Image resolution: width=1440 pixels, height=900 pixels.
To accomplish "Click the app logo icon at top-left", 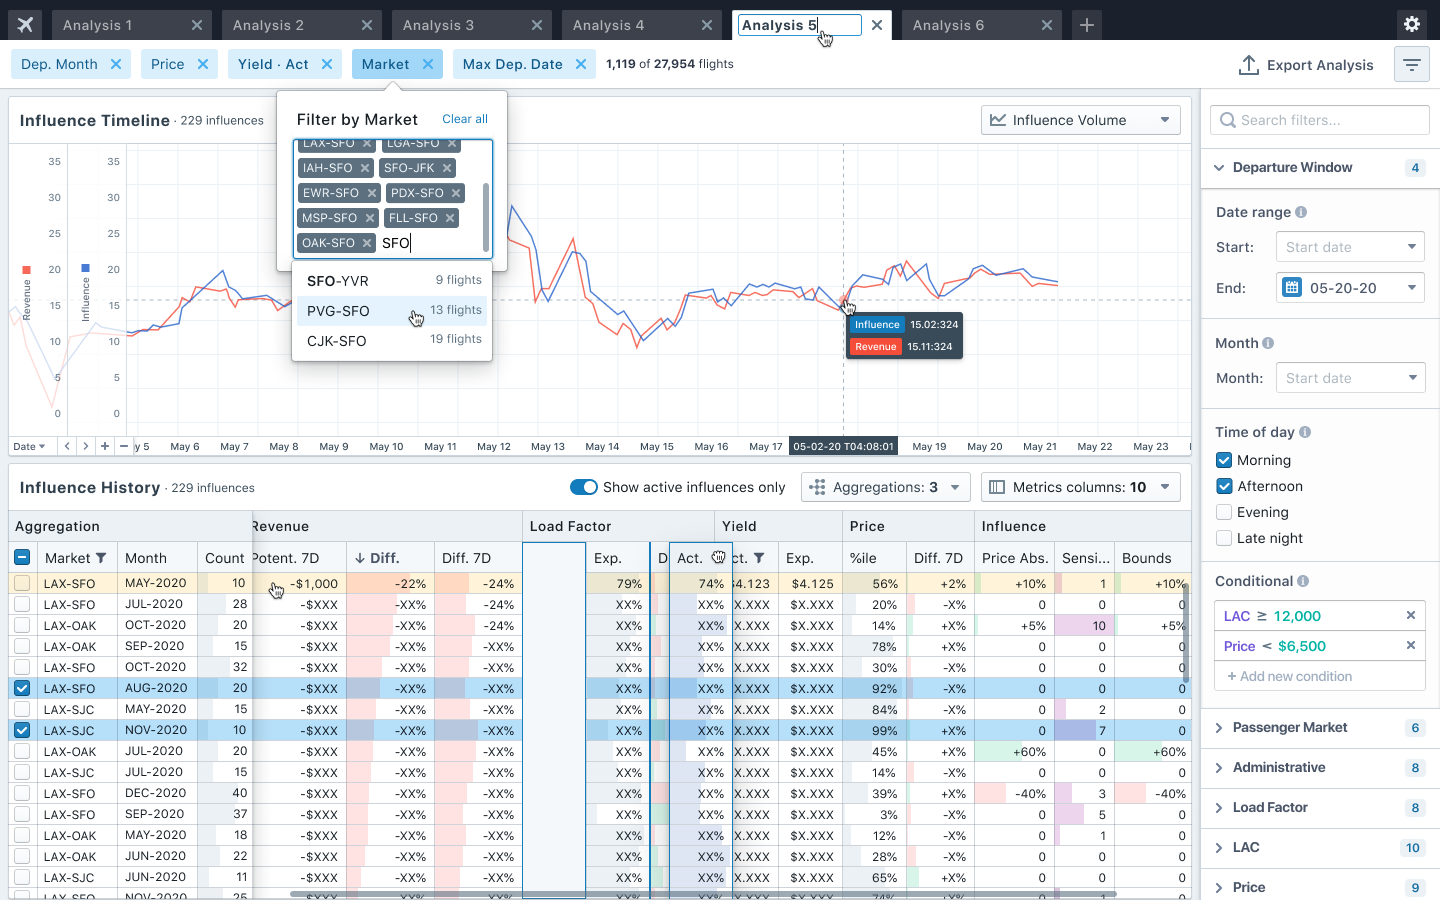I will click(x=25, y=25).
